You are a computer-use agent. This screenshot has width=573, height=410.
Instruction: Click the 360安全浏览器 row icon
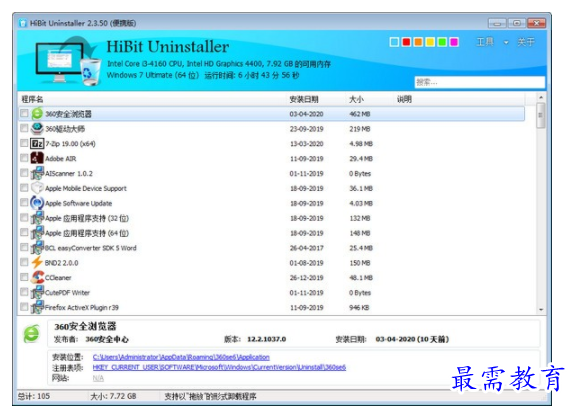click(37, 114)
